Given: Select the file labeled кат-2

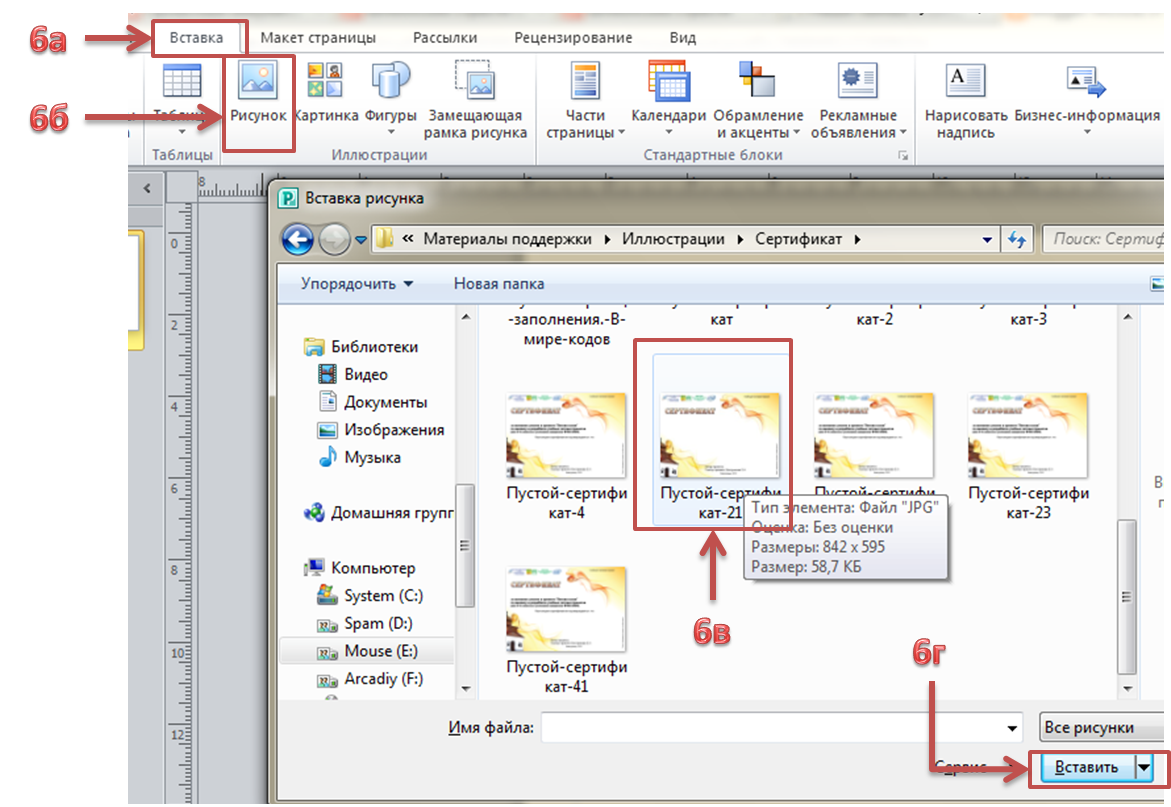Looking at the screenshot, I should [x=875, y=320].
